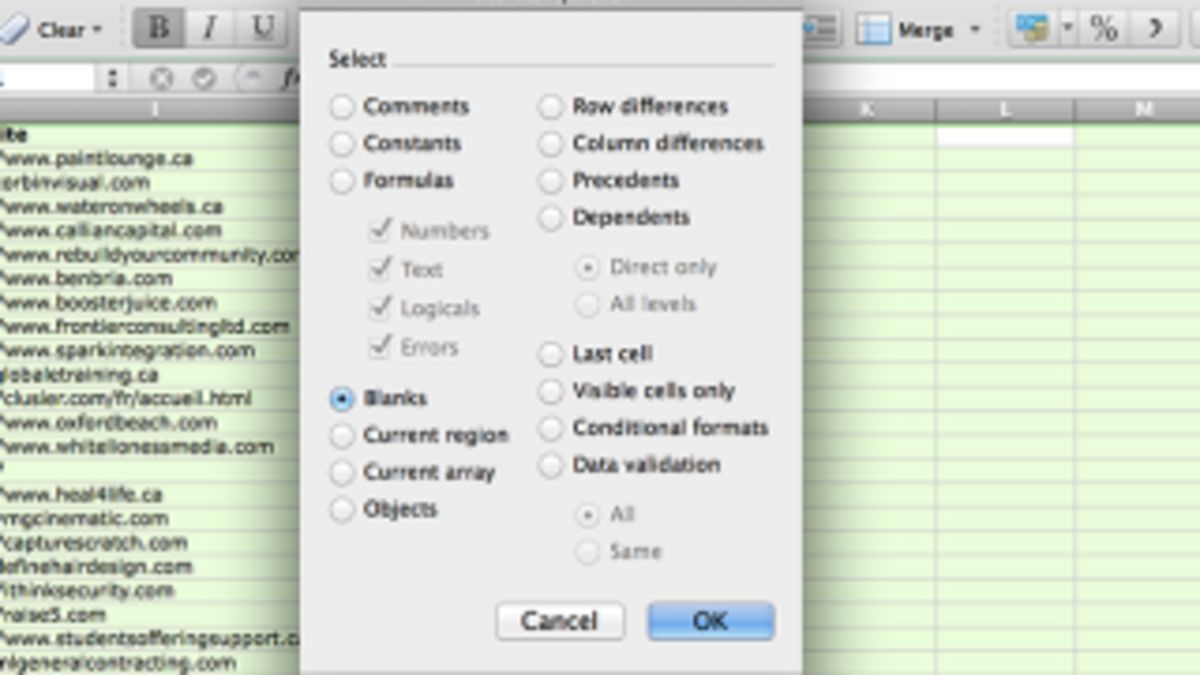Pick the Row differences radio button
The width and height of the screenshot is (1200, 675).
coord(551,107)
